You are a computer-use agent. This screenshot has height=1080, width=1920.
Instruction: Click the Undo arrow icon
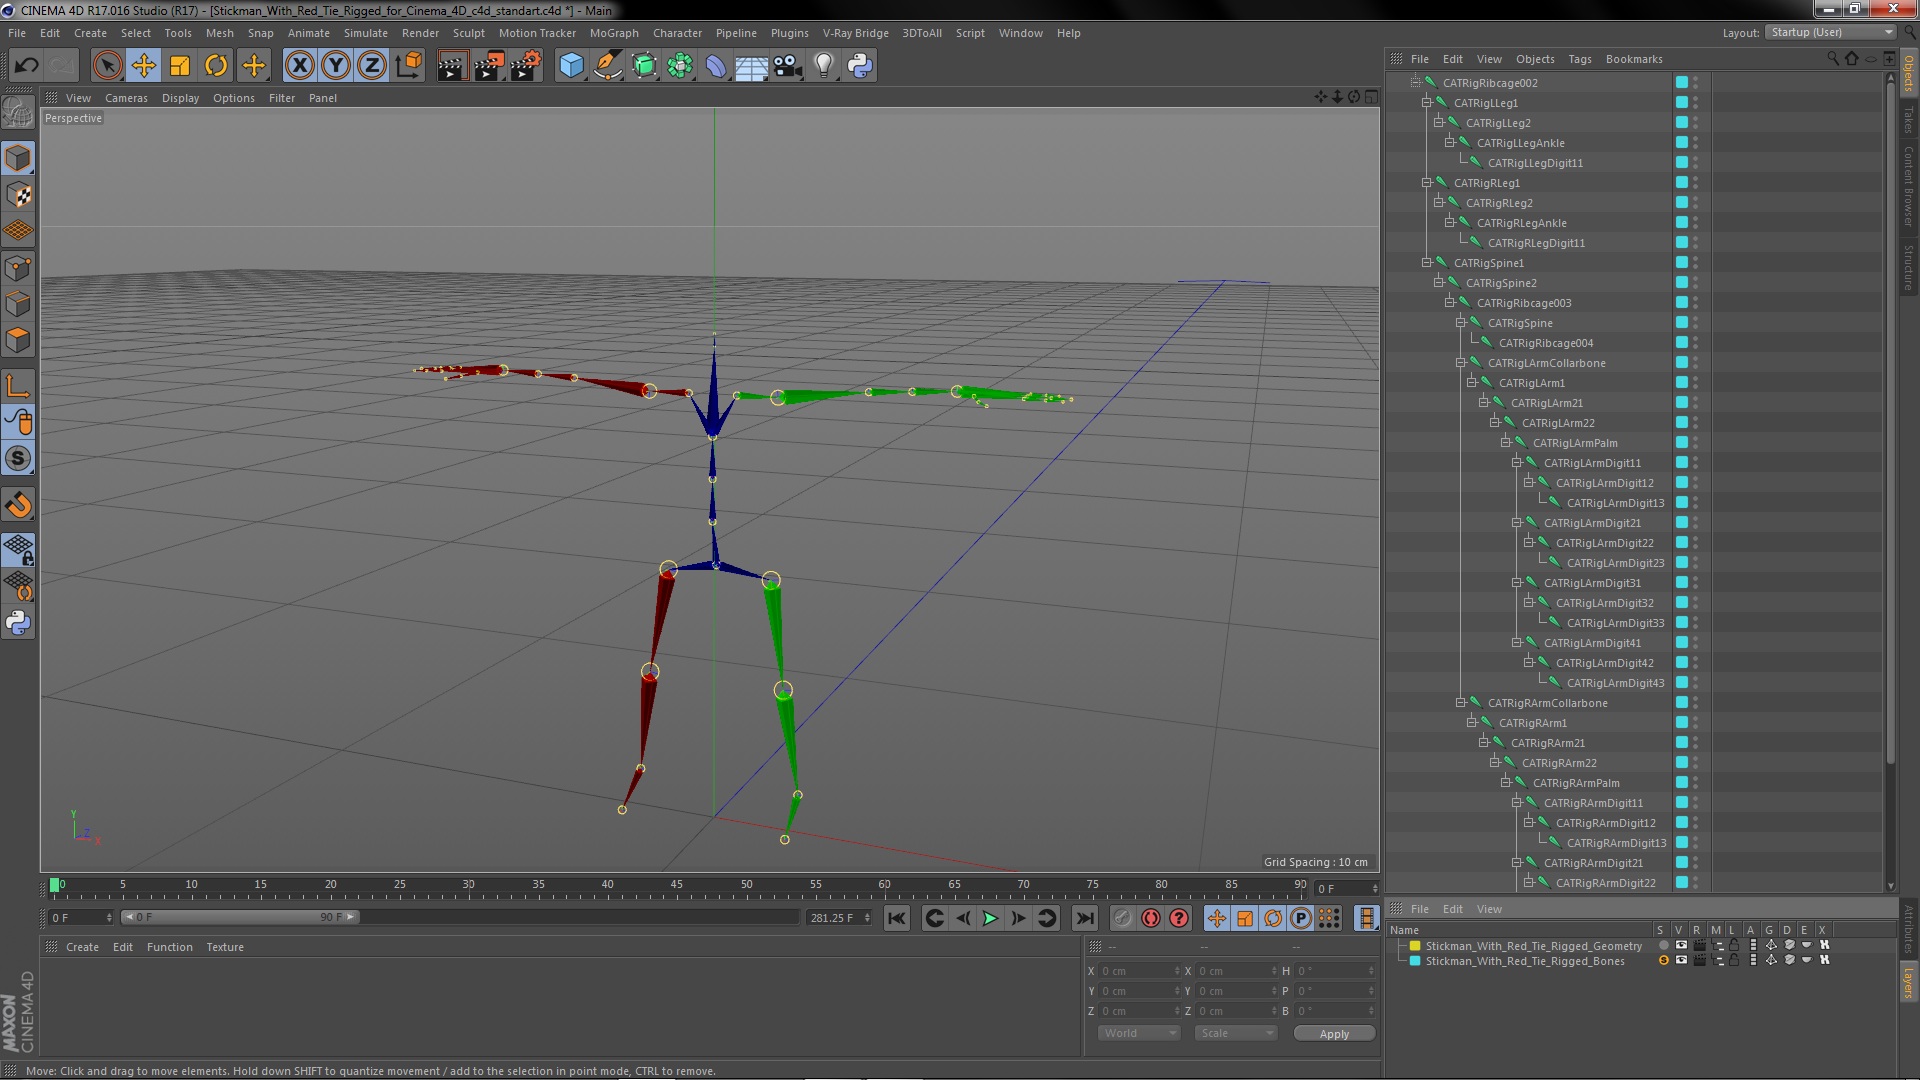click(x=26, y=66)
